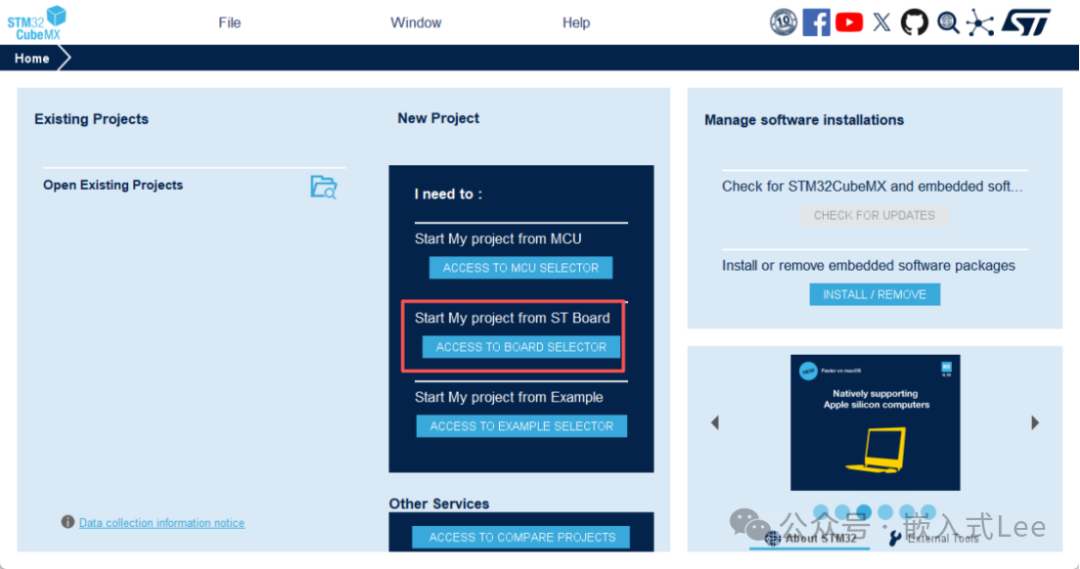The height and width of the screenshot is (569, 1080).
Task: Click ACCESS TO COMPARE PROJECTS button
Action: pos(521,537)
